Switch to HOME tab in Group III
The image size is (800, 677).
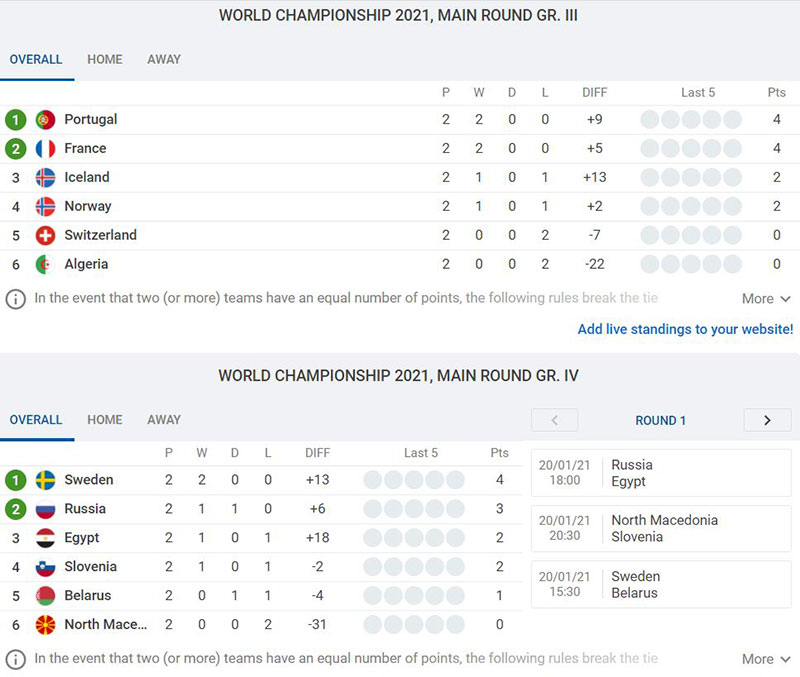[x=105, y=59]
